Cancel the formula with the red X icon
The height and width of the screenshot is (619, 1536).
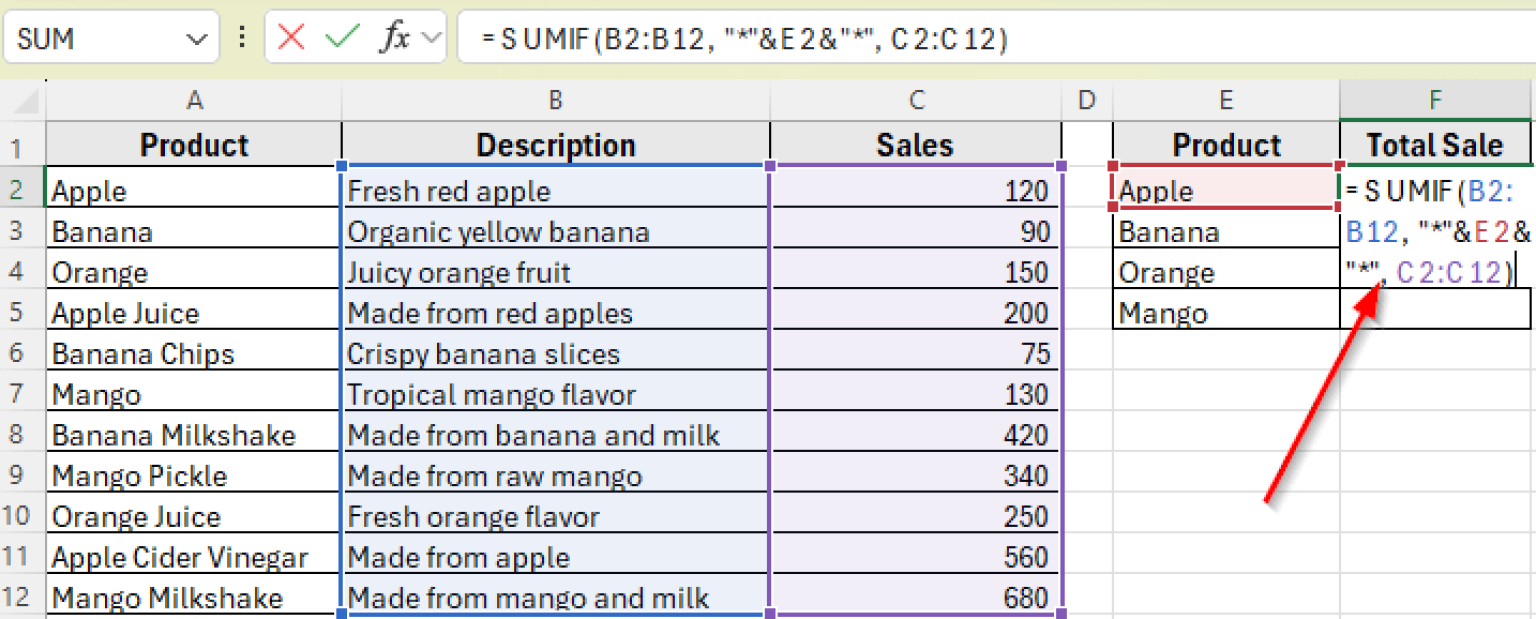coord(292,39)
